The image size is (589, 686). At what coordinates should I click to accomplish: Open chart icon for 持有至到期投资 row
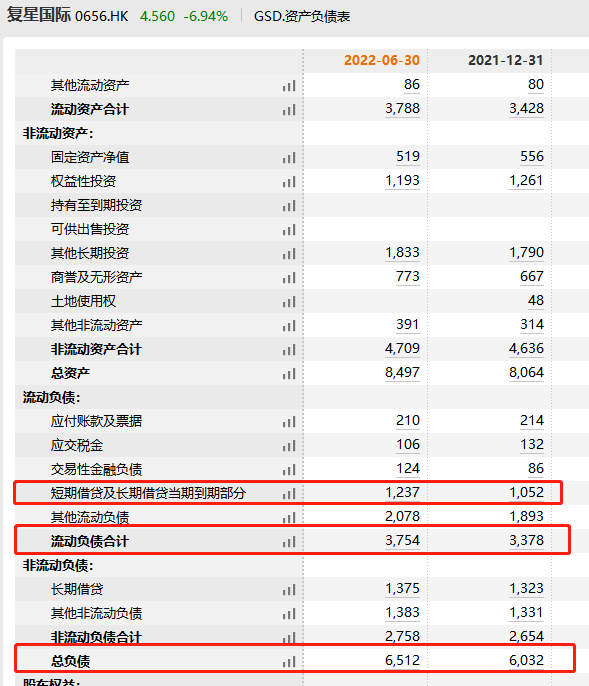(289, 206)
